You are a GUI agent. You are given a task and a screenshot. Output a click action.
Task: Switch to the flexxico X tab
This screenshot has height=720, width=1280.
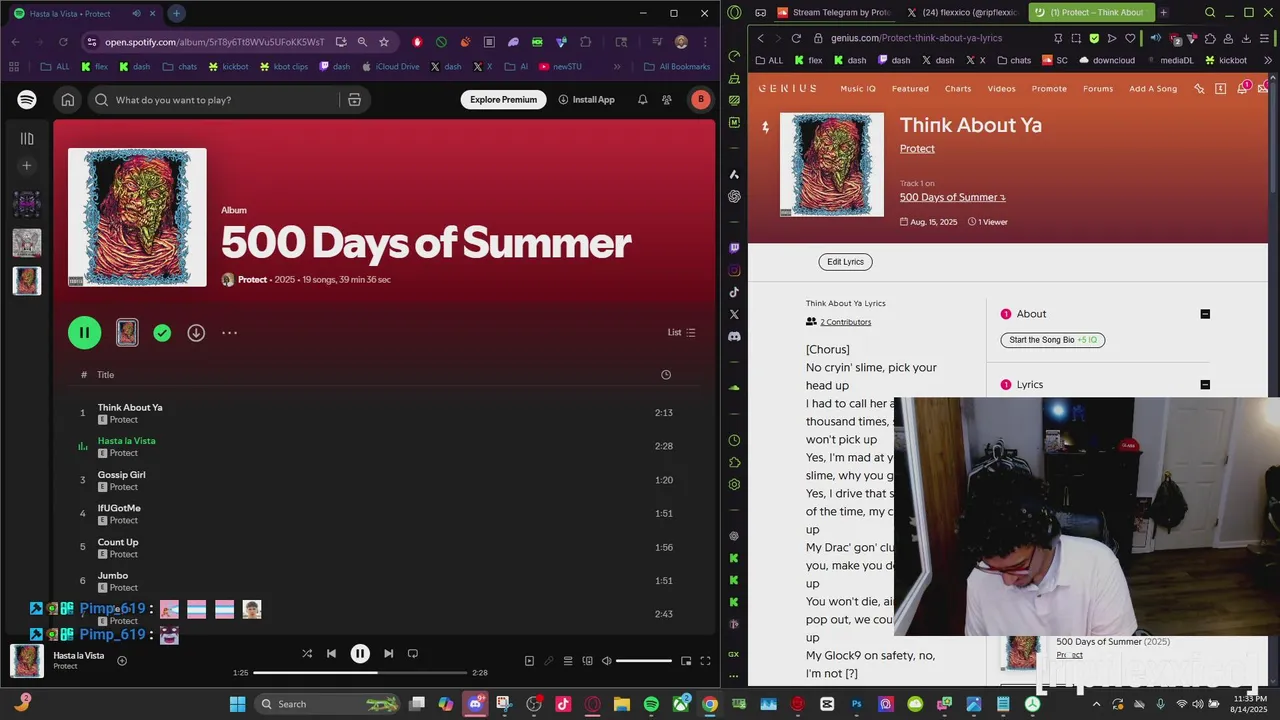(x=962, y=13)
